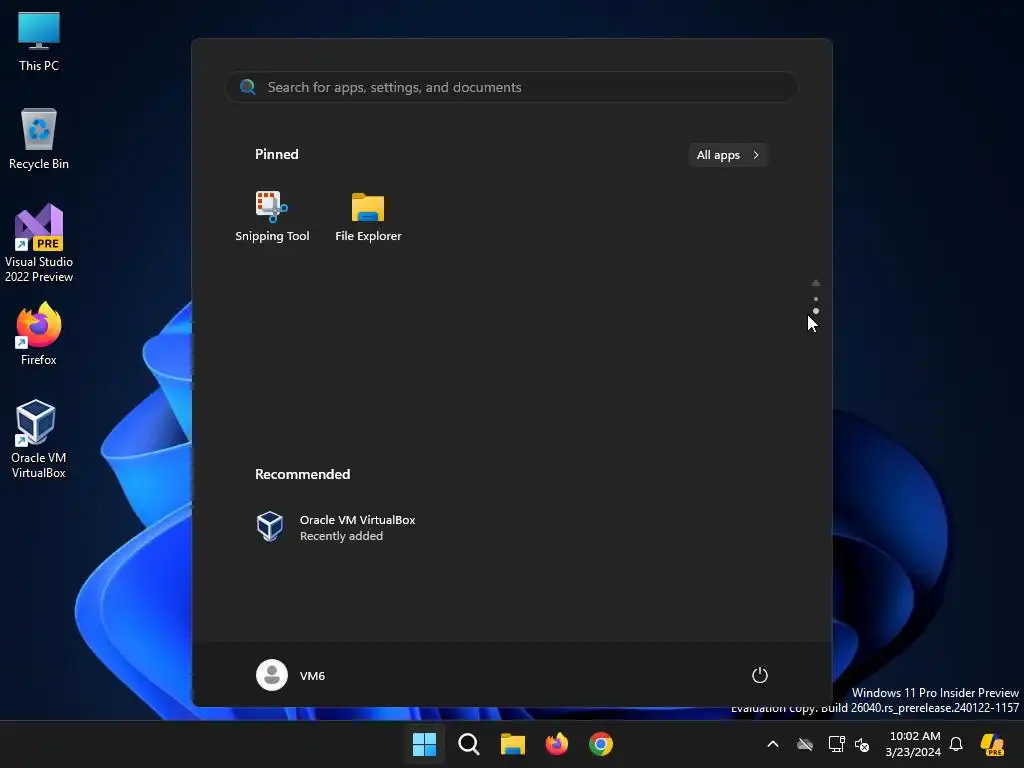The height and width of the screenshot is (768, 1024).
Task: Go to previous pinned page arrow
Action: coord(816,283)
